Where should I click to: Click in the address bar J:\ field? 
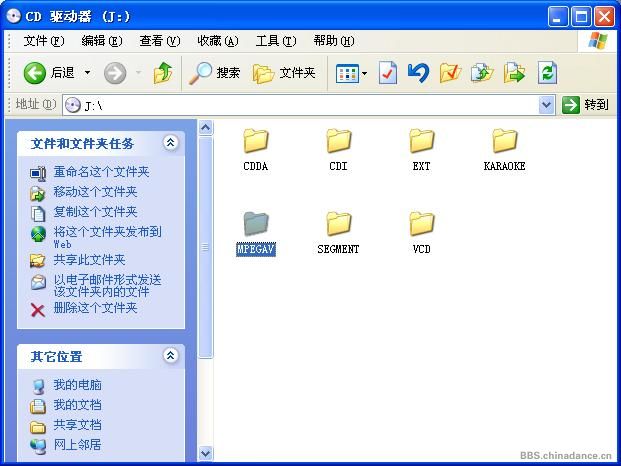[300, 105]
